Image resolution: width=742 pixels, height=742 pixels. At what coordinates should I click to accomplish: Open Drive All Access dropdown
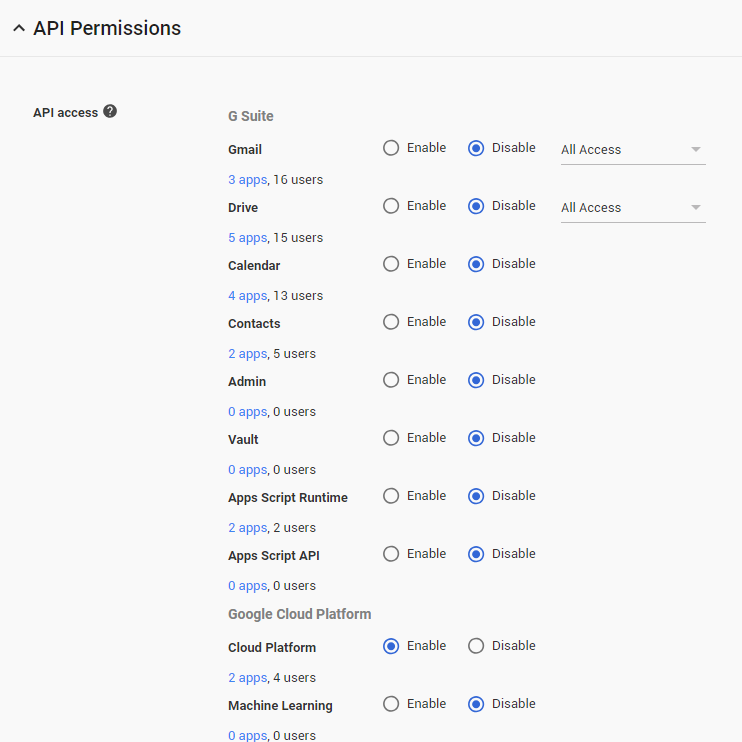pos(633,208)
